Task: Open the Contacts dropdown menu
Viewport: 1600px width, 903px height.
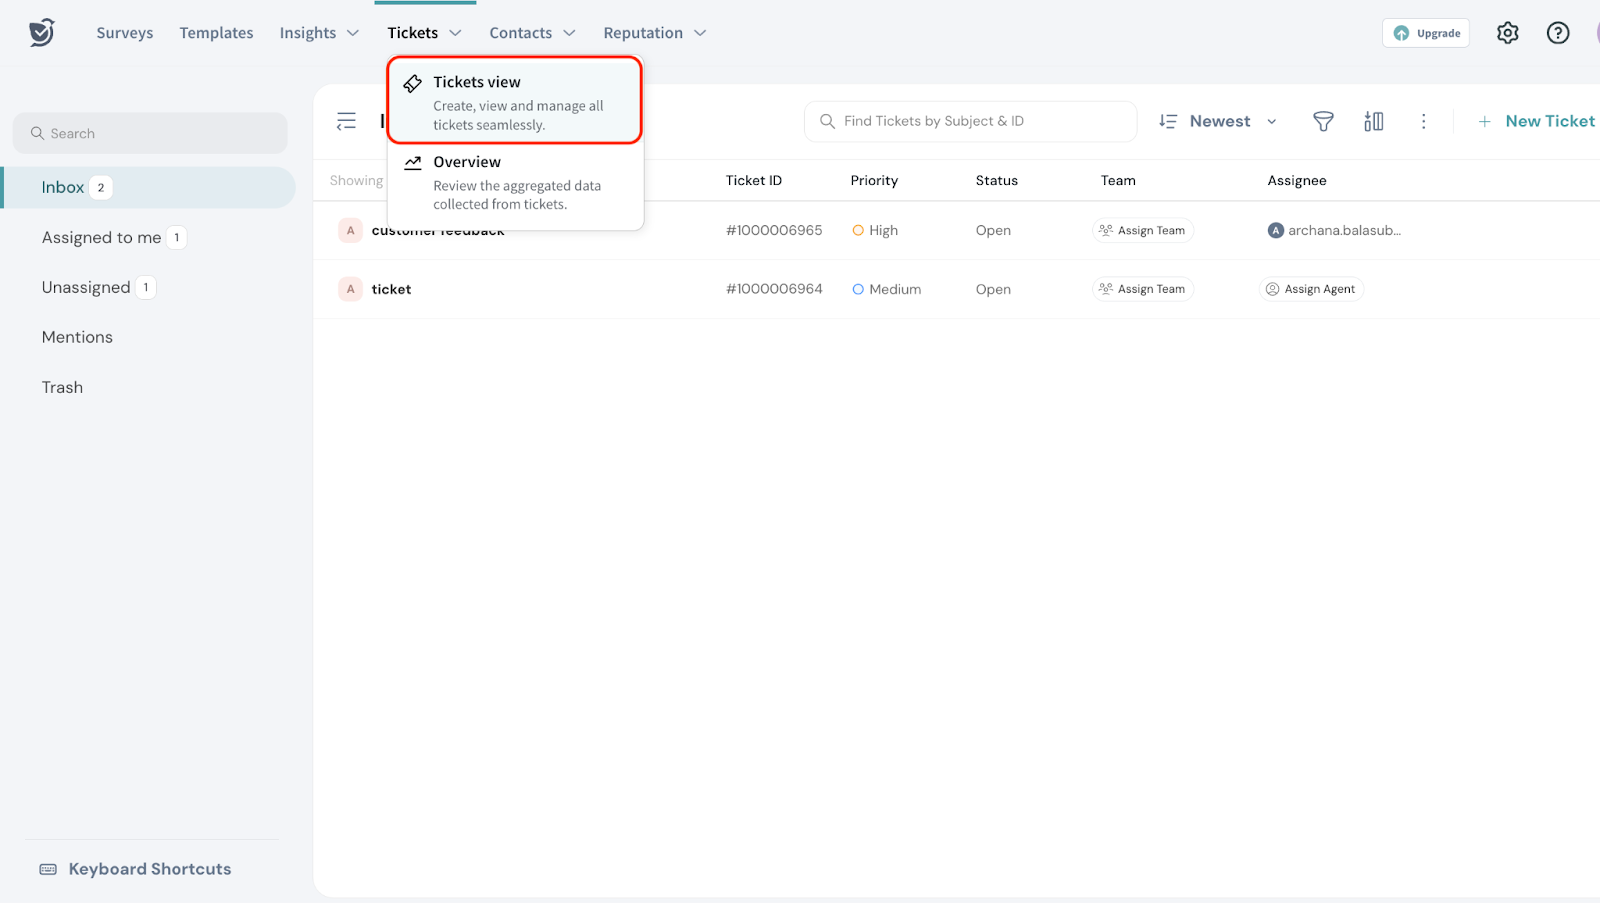Action: pyautogui.click(x=532, y=33)
